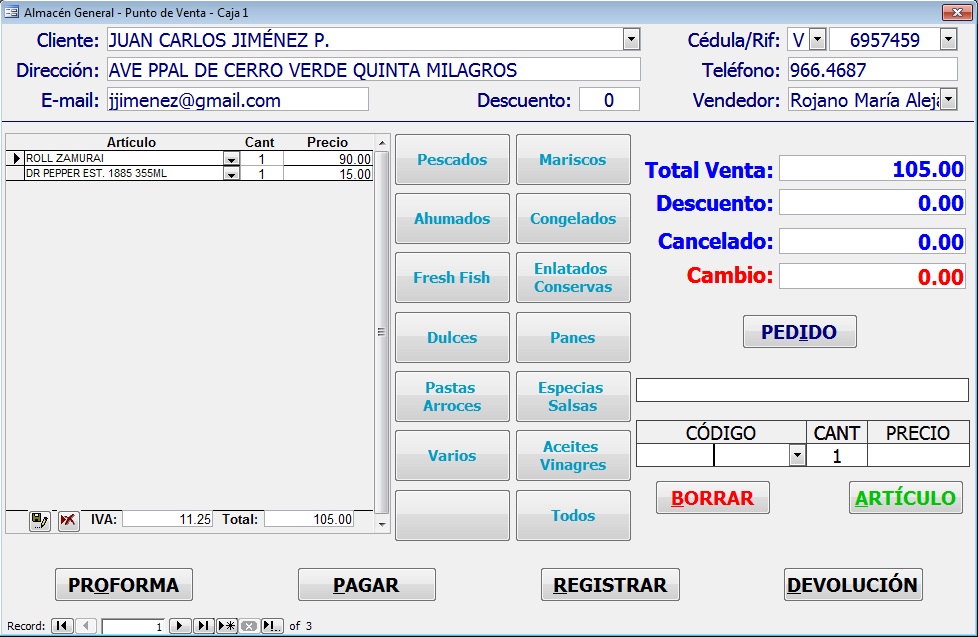978x637 pixels.
Task: Click the delete record icon beside IVA
Action: point(69,520)
